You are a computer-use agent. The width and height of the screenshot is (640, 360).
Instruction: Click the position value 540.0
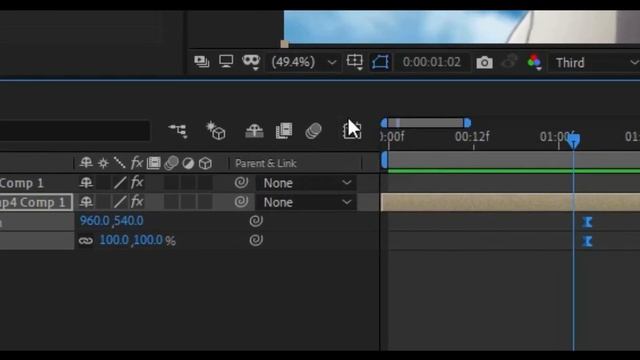pyautogui.click(x=129, y=221)
